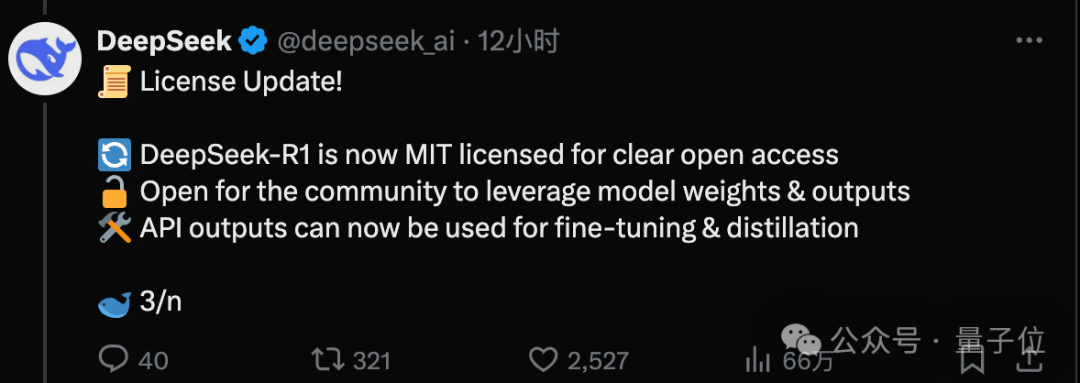Click the refresh arrows emoji icon
1080x383 pixels.
(x=114, y=154)
